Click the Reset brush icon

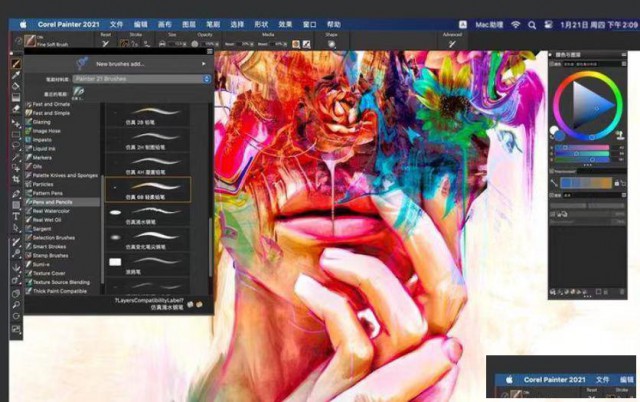pos(105,42)
